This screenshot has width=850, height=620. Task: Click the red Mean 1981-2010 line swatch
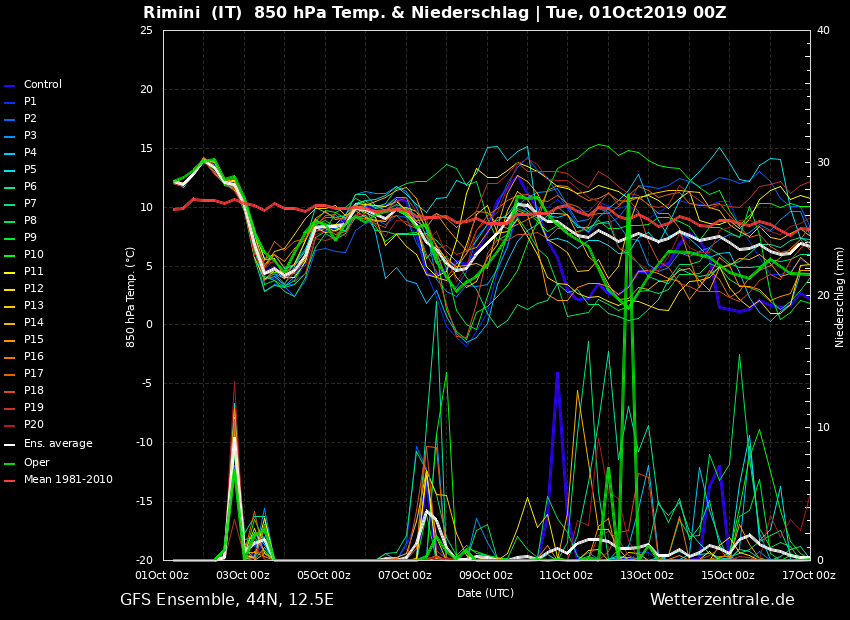pyautogui.click(x=10, y=480)
